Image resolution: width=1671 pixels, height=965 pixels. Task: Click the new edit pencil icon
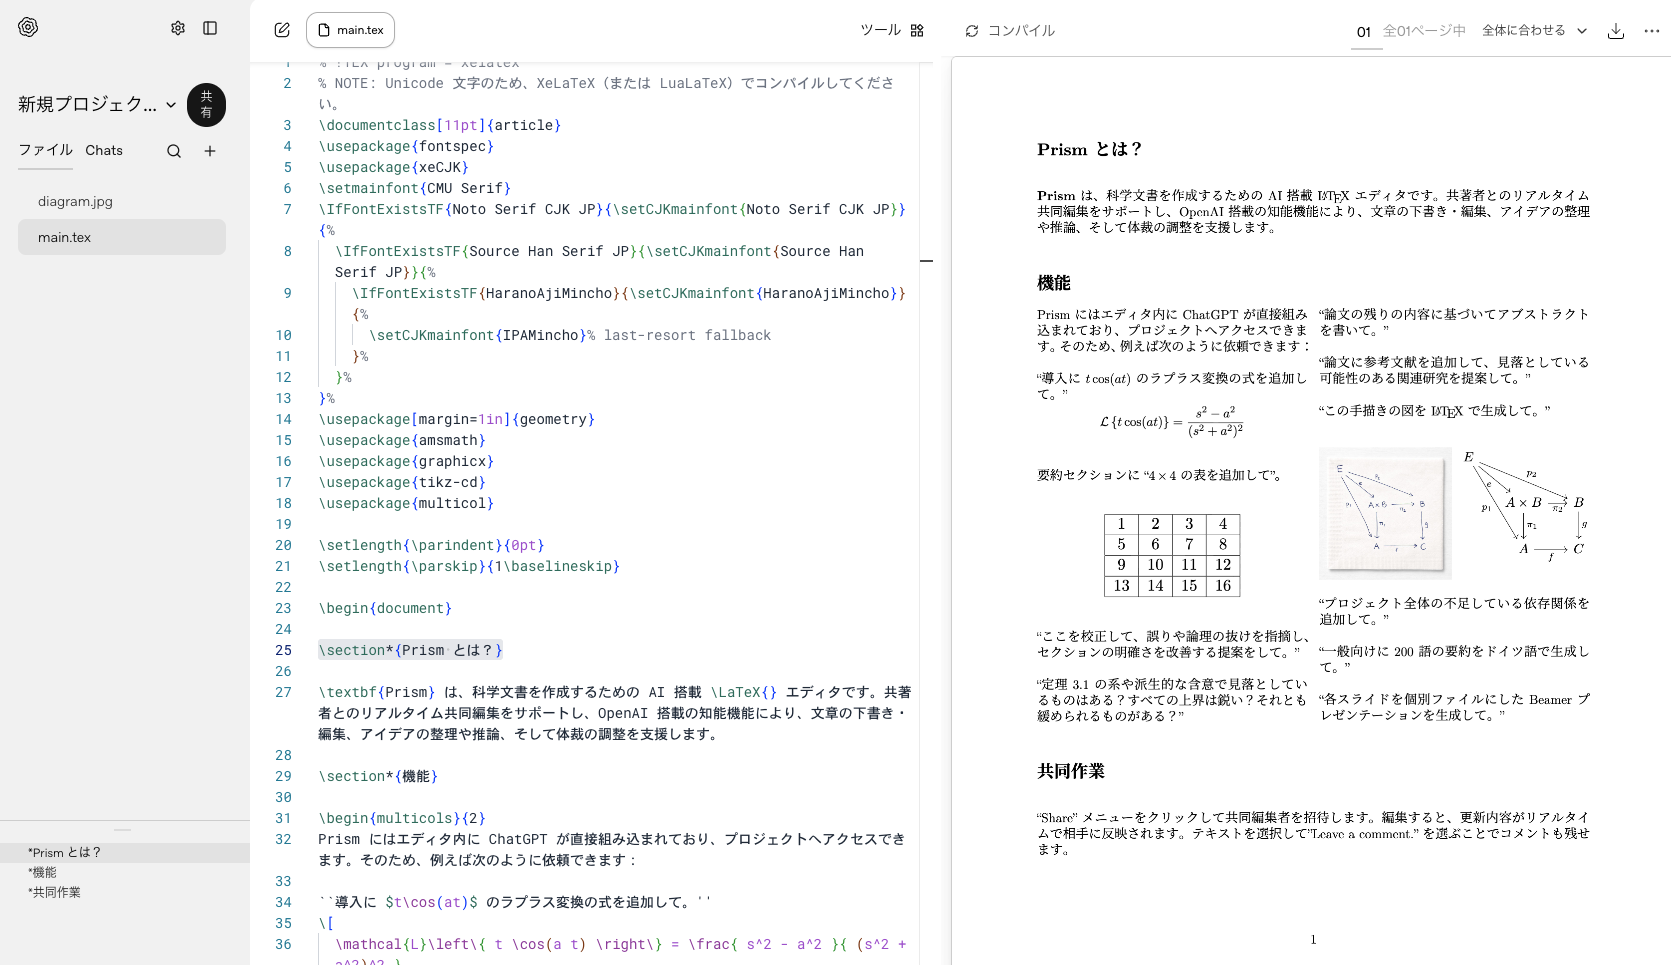(282, 30)
